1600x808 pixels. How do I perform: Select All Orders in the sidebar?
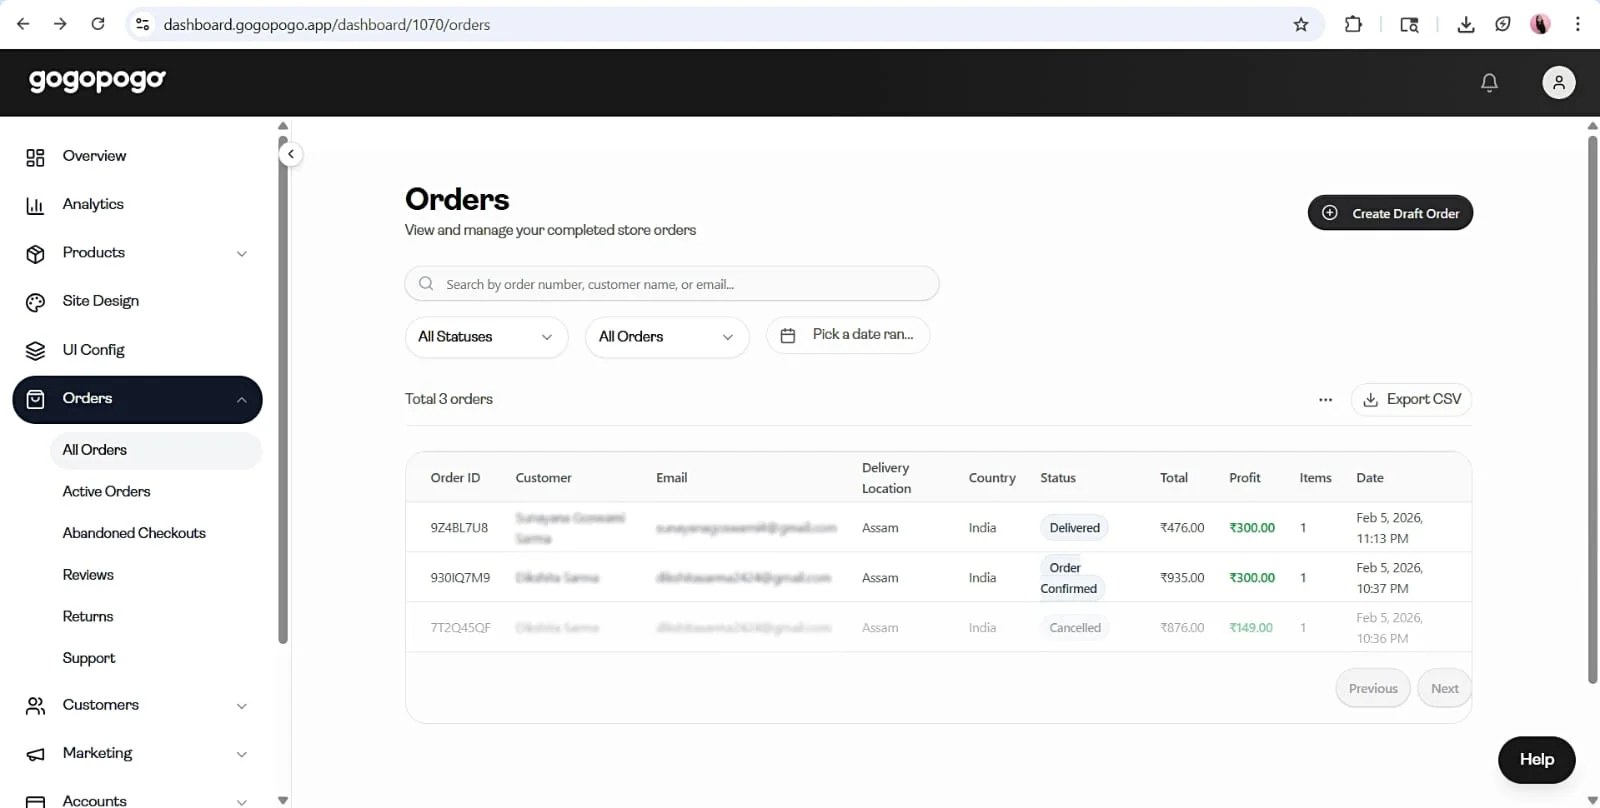(x=156, y=450)
